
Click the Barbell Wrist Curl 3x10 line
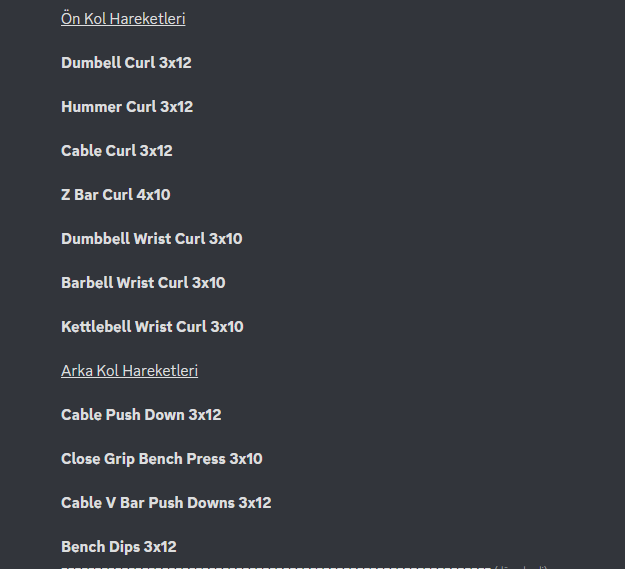coord(143,283)
